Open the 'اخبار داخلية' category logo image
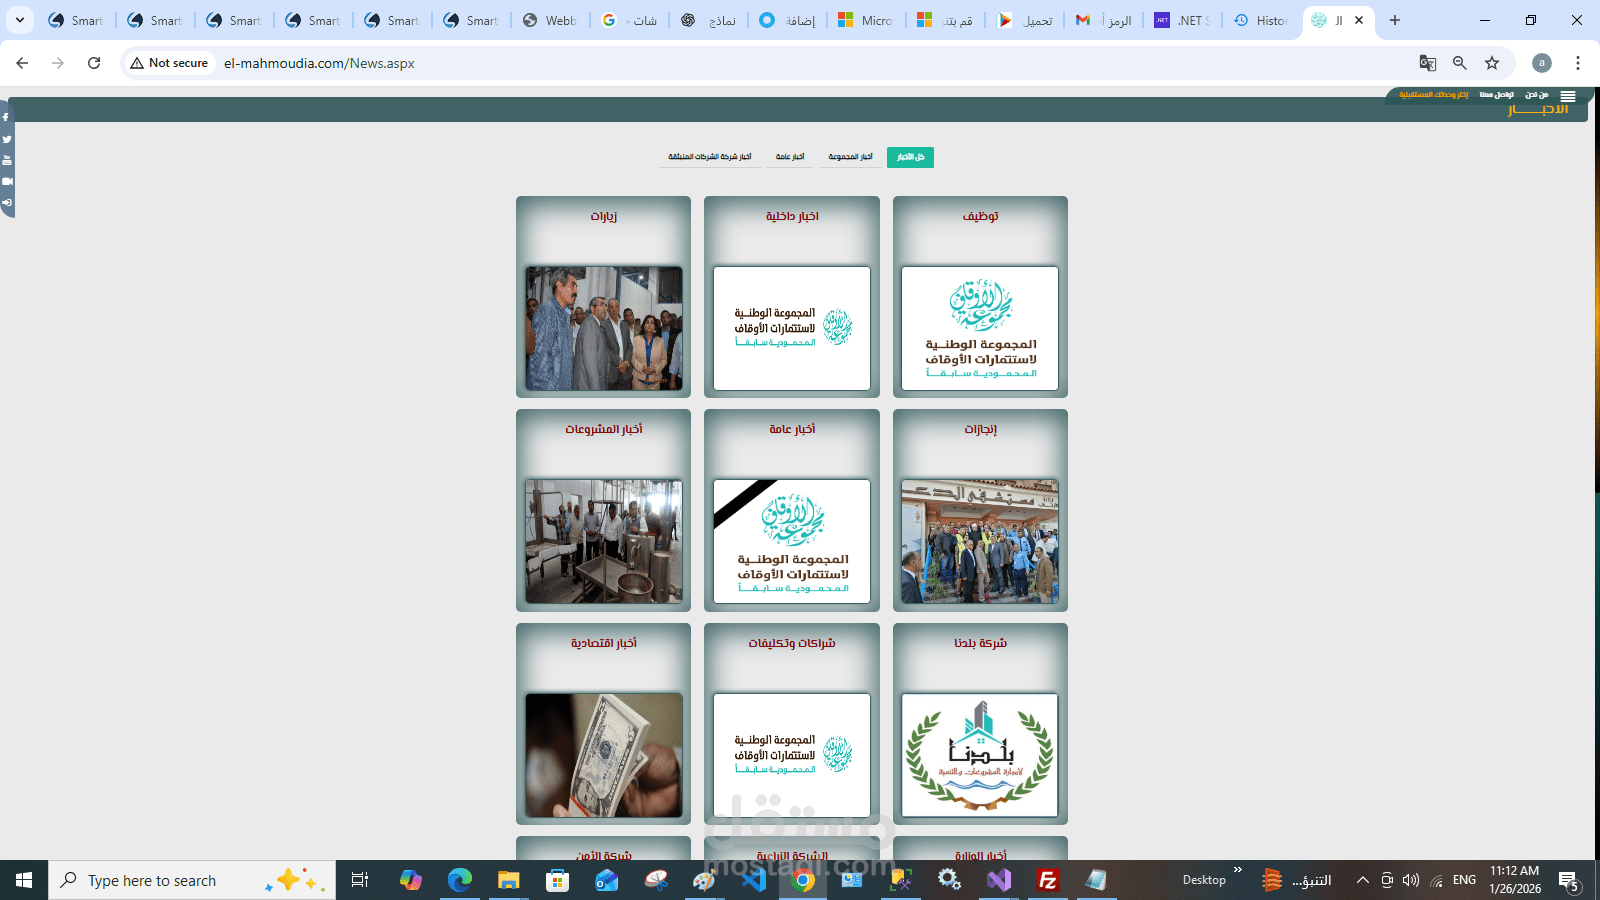Screen dimensions: 1600x900 [x=792, y=328]
